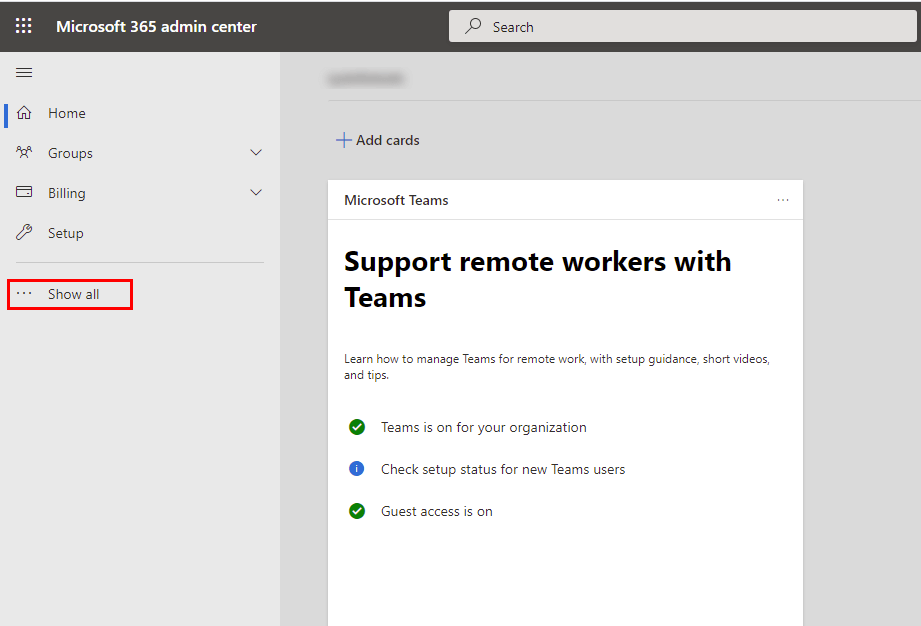This screenshot has height=626, width=921.
Task: Click the Home house icon
Action: [x=24, y=113]
